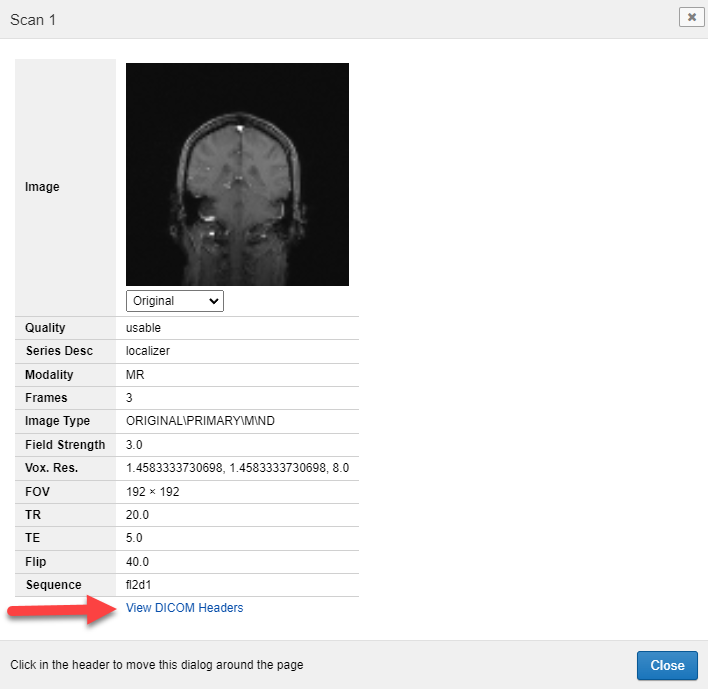Click the Flip value 40.0
Screen dimensions: 708x689
coord(137,562)
